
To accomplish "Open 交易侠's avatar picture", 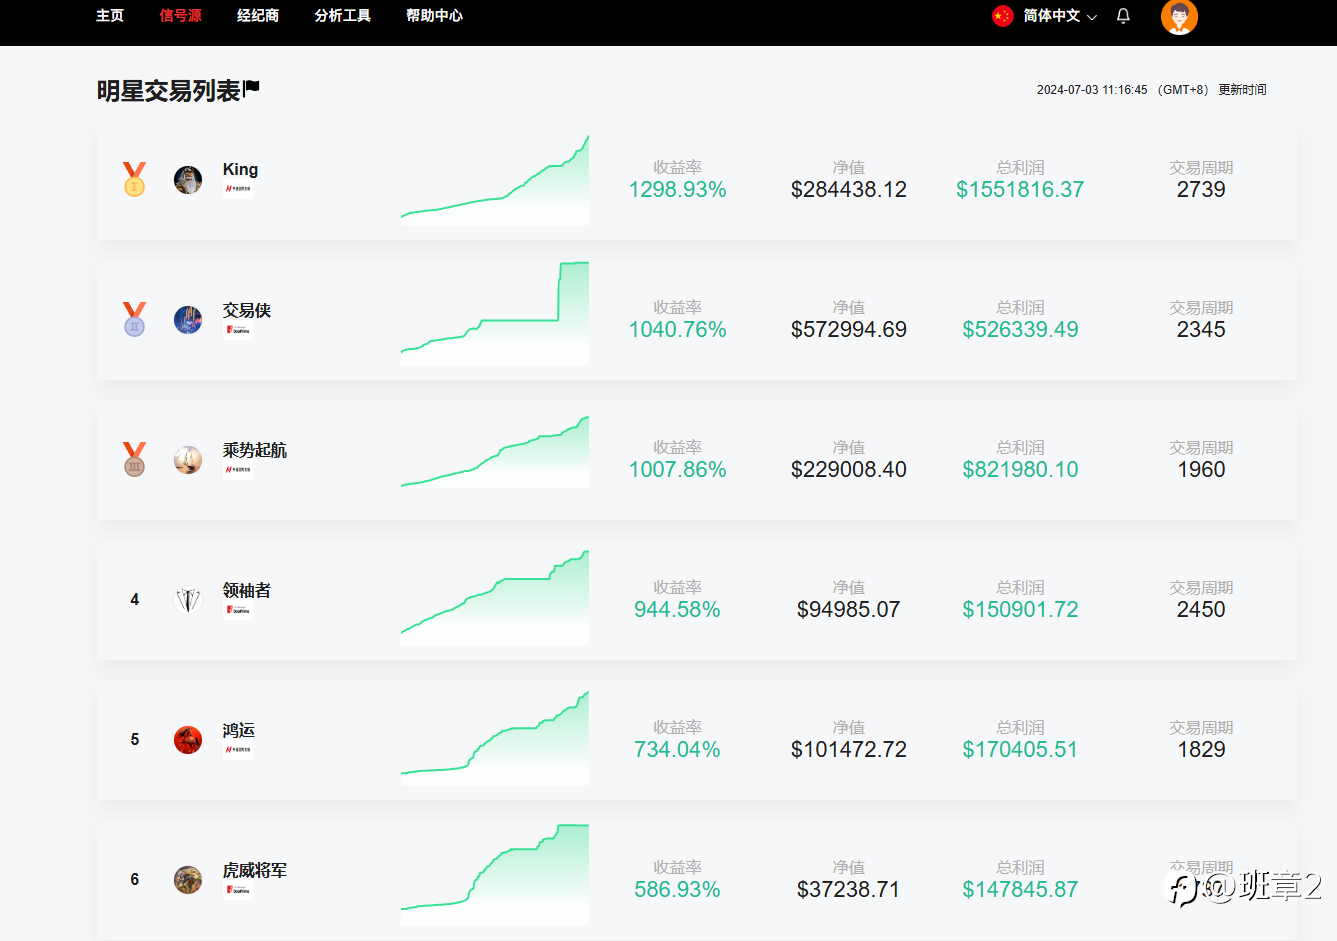I will point(188,320).
